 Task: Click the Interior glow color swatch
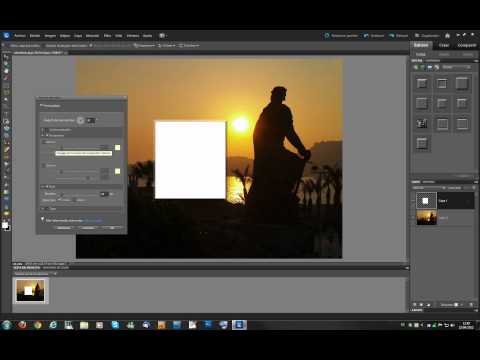(118, 147)
